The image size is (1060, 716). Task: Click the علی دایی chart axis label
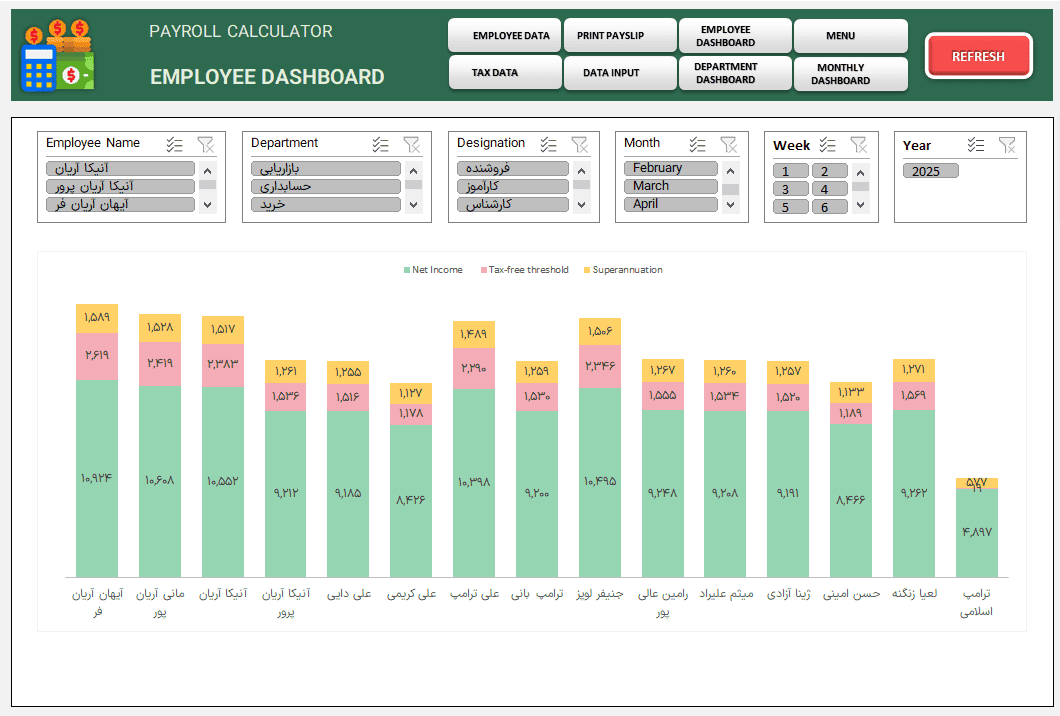click(349, 594)
